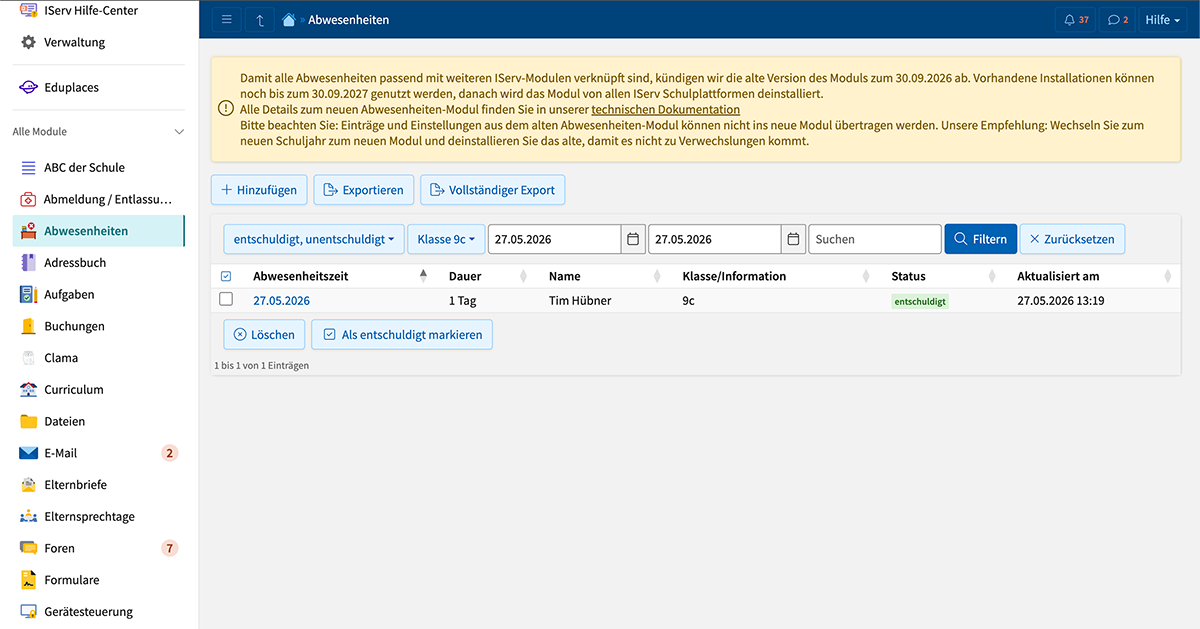Click the 27.05.2026 13:19 updated cell

1060,300
